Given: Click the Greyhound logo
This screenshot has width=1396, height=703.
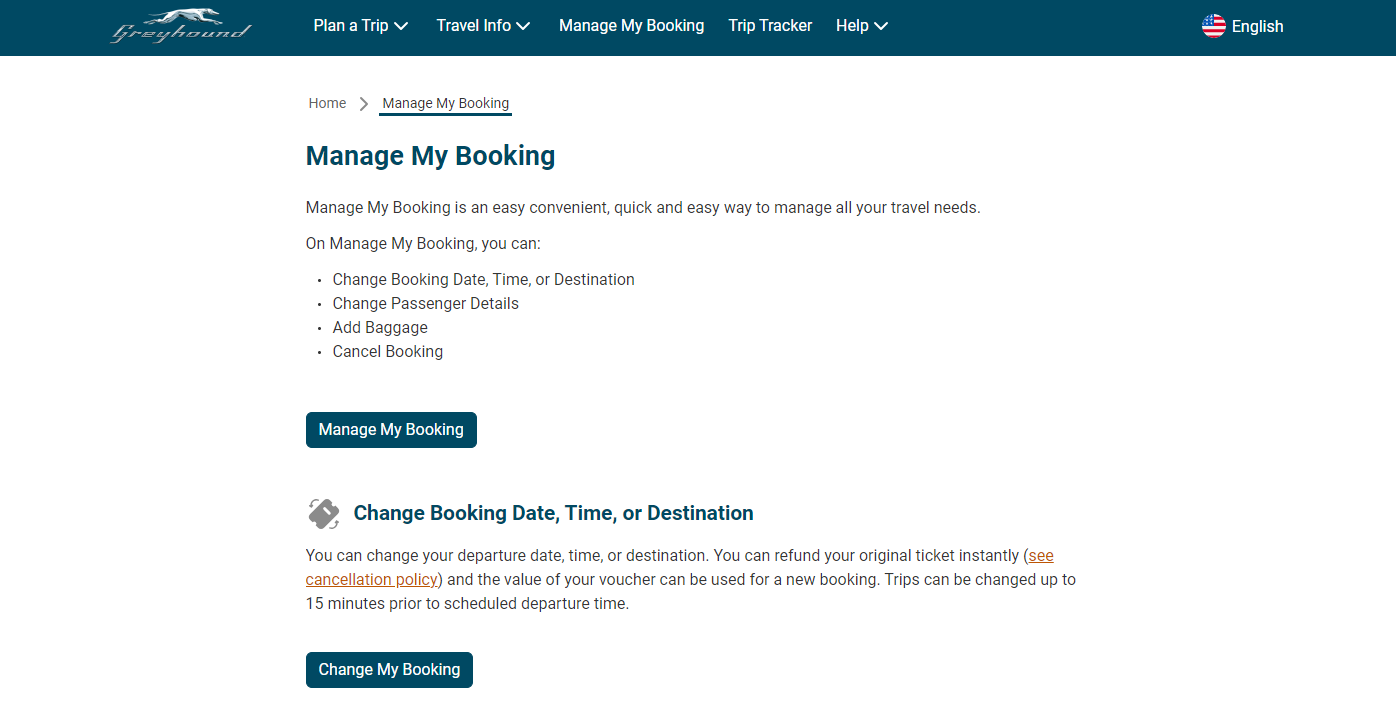Looking at the screenshot, I should click(180, 26).
